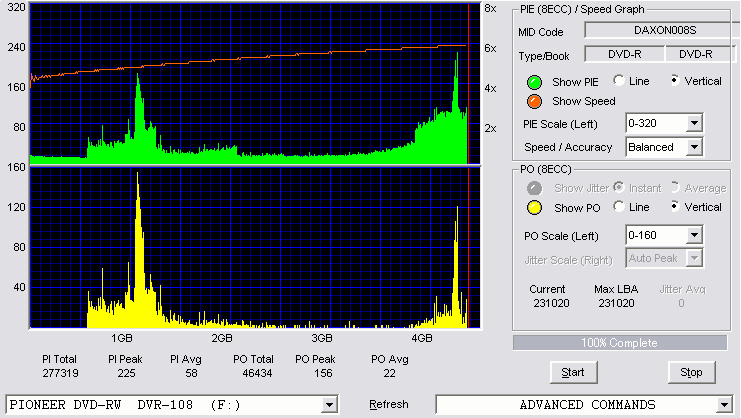The image size is (741, 418).
Task: Open the PIONEER DVD-RW drive selector dropdown
Action: 329,405
